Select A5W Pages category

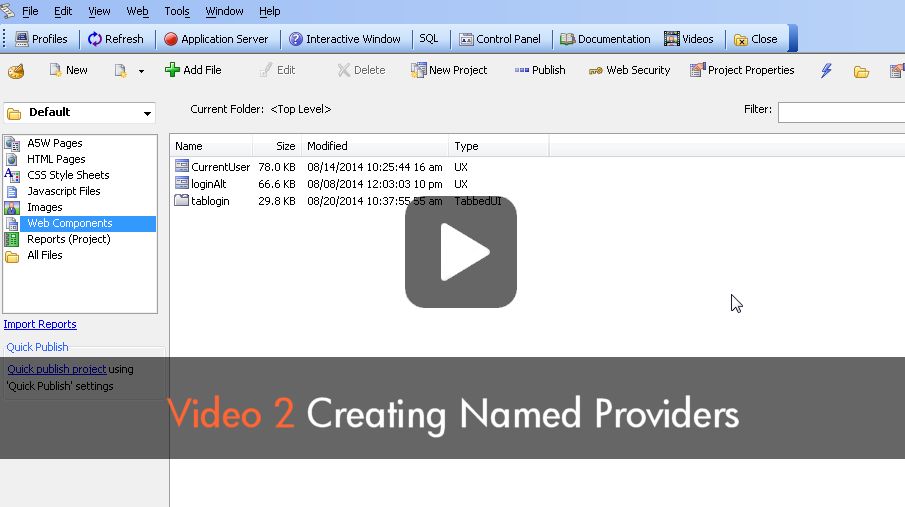tap(54, 143)
